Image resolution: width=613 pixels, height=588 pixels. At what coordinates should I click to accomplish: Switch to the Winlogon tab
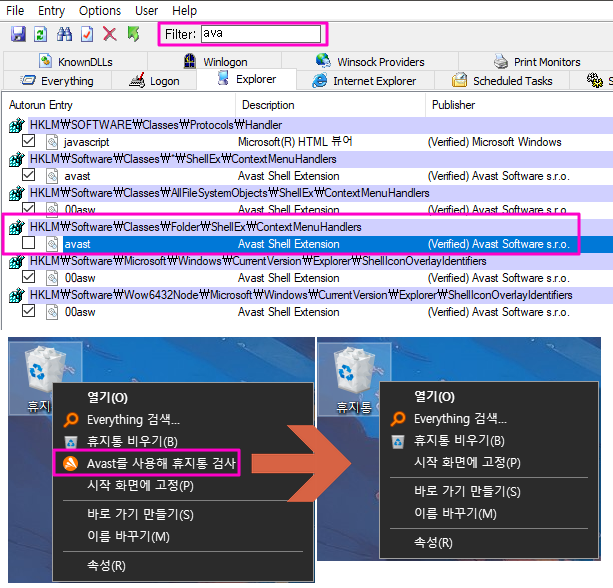(215, 61)
